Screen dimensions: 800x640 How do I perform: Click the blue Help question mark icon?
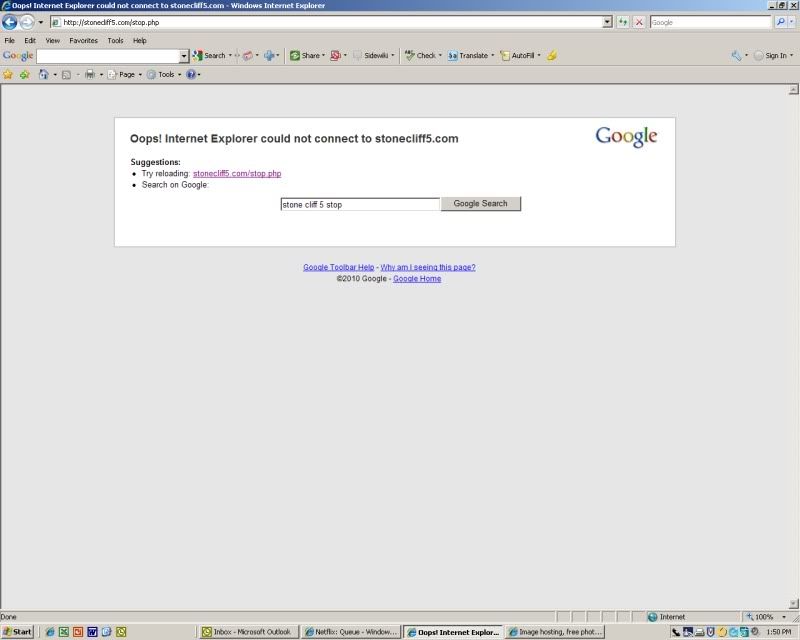(x=191, y=75)
